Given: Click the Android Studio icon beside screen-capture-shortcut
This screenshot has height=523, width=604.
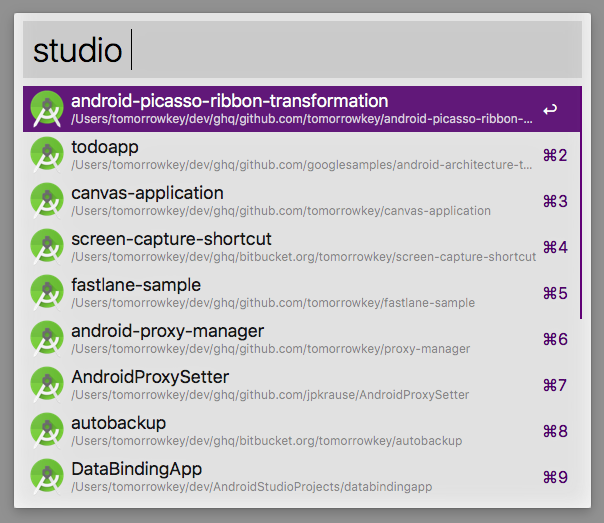Looking at the screenshot, I should pyautogui.click(x=46, y=247).
